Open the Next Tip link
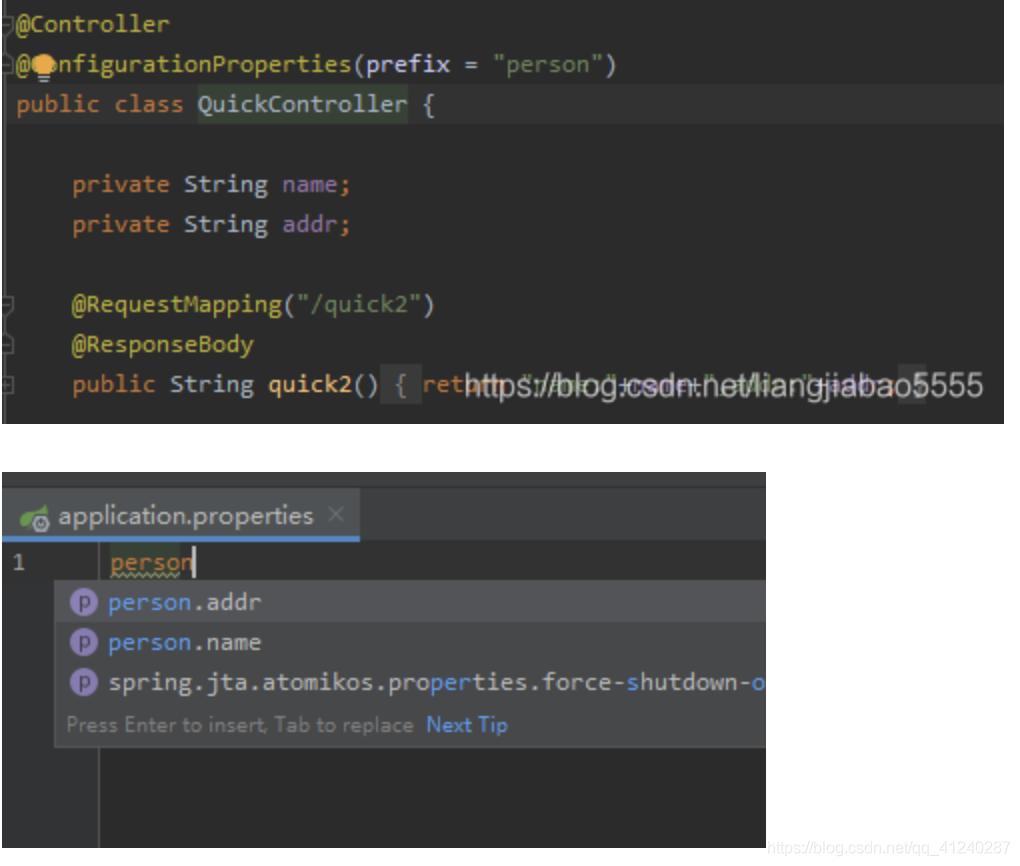The width and height of the screenshot is (1020, 866). point(466,724)
